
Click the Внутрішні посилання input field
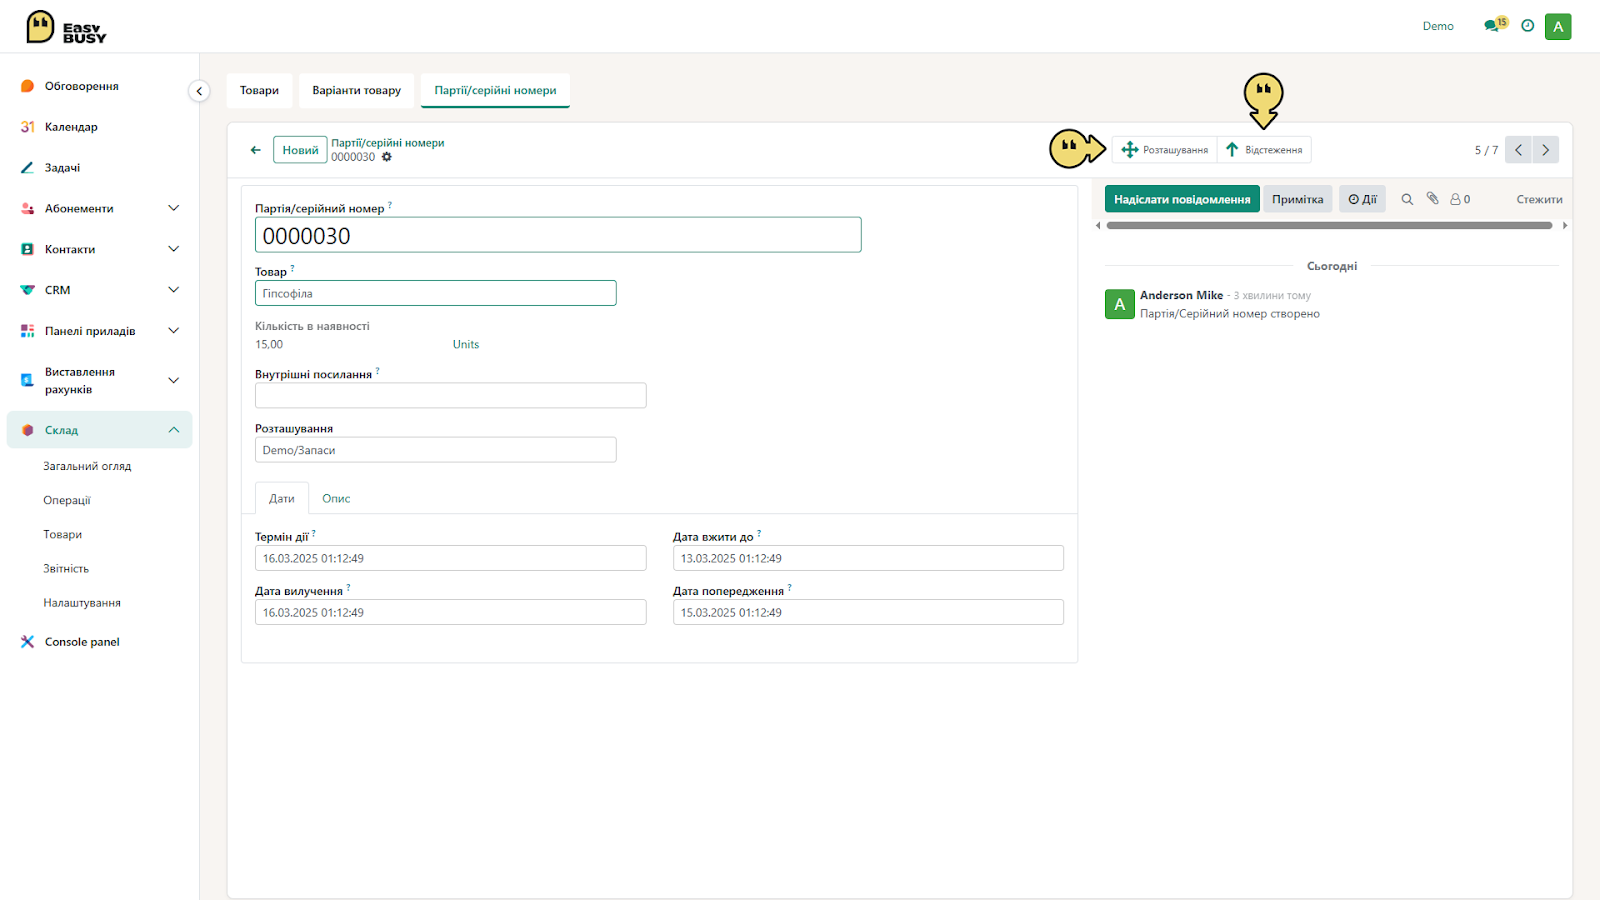[x=451, y=395]
